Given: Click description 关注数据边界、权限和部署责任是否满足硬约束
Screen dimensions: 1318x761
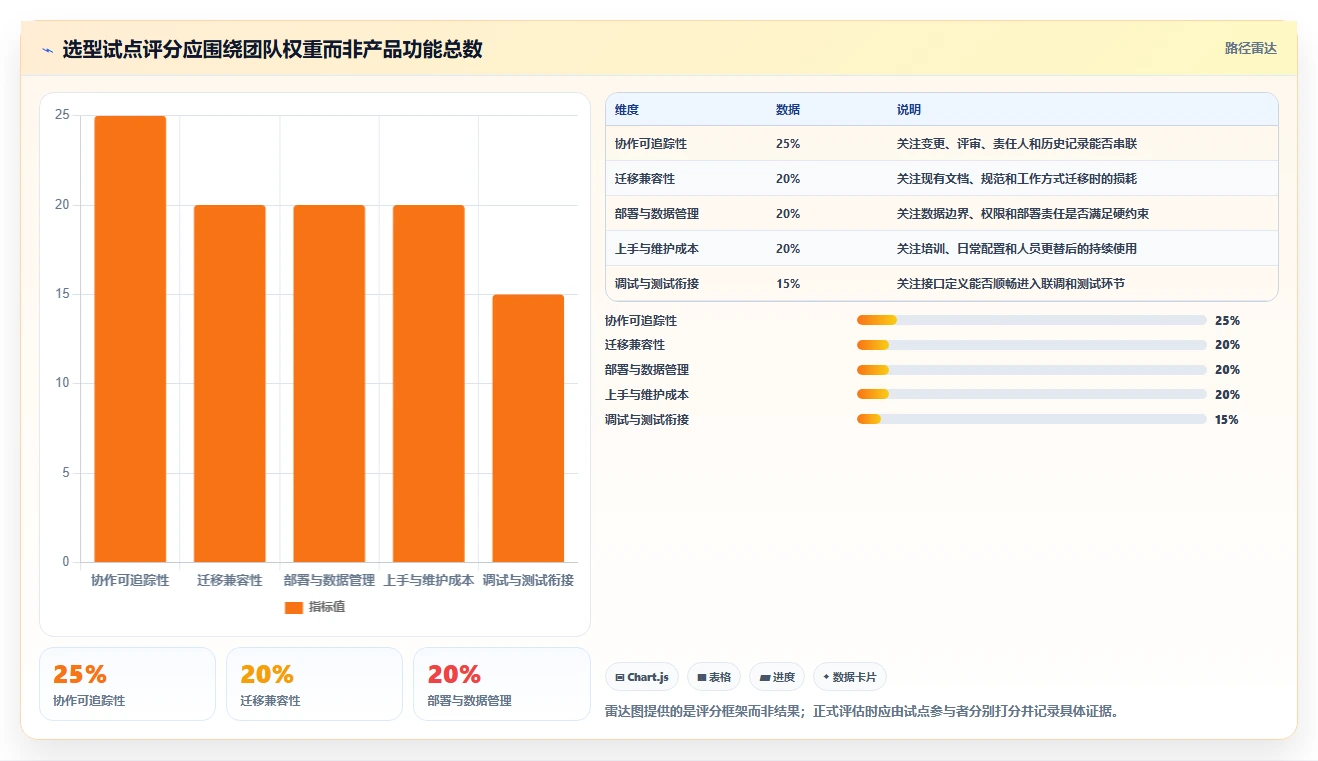Looking at the screenshot, I should tap(1023, 214).
